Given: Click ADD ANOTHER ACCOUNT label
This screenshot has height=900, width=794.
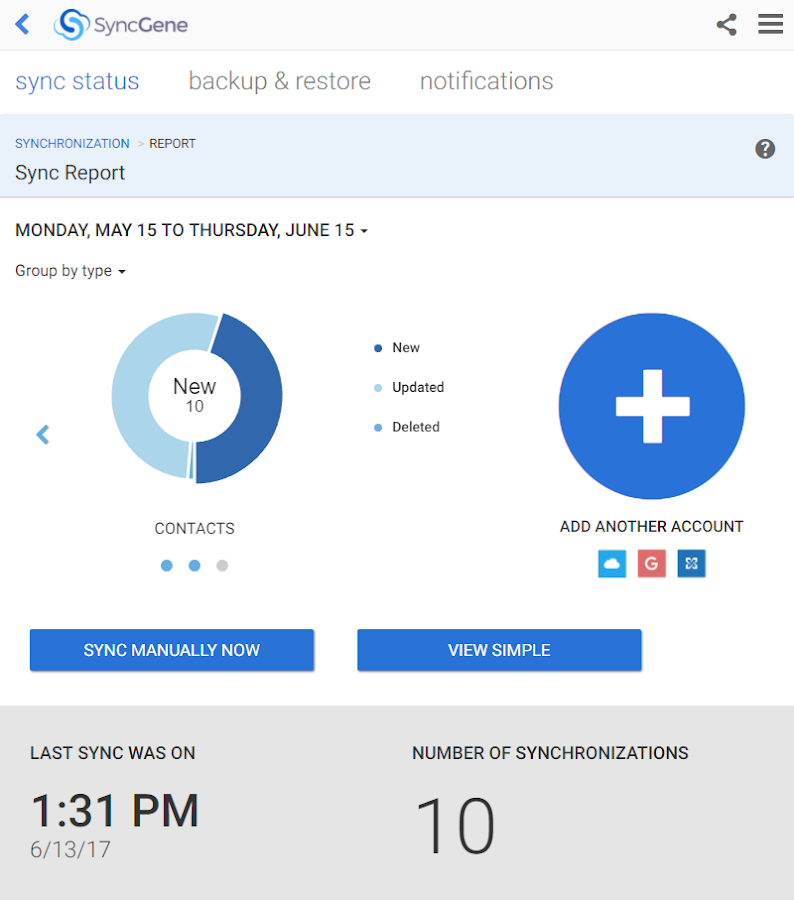Looking at the screenshot, I should point(652,526).
